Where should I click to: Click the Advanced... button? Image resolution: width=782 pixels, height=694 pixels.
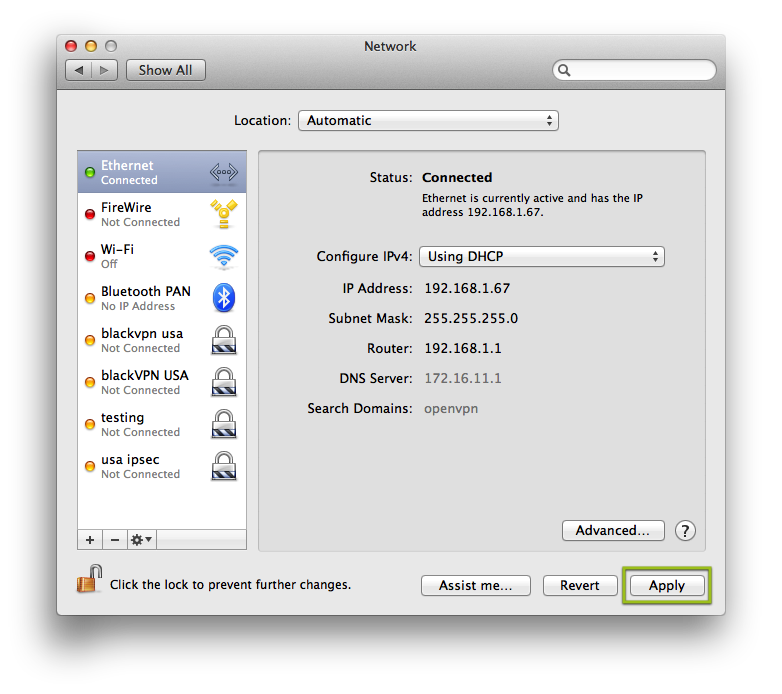(x=613, y=530)
